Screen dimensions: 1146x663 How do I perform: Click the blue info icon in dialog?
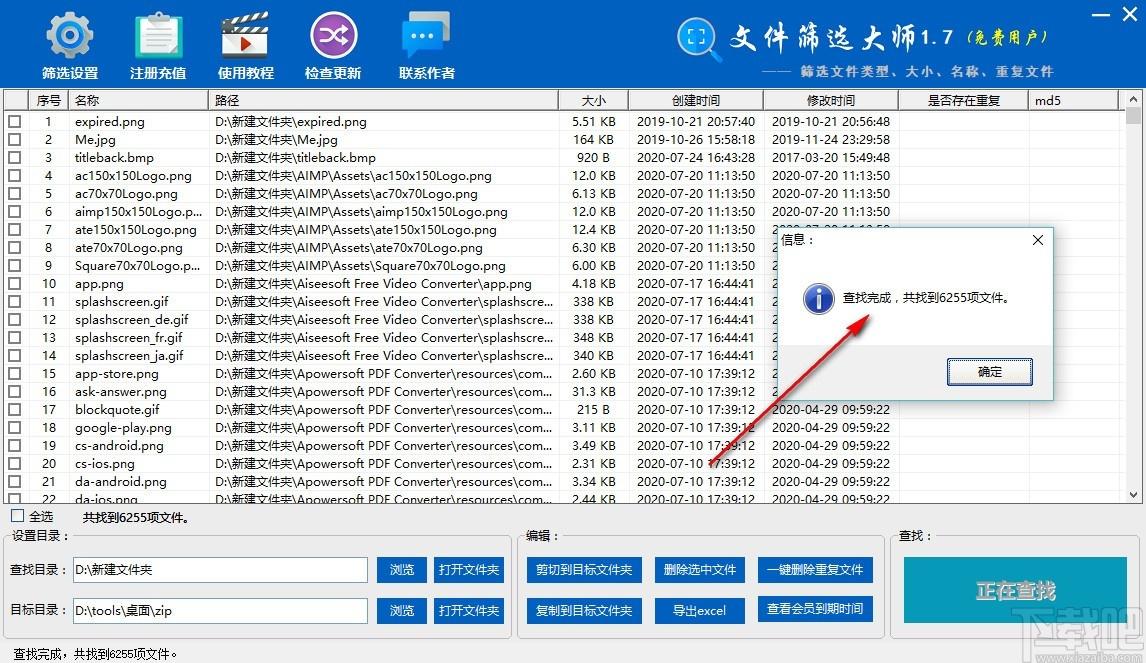[x=819, y=298]
